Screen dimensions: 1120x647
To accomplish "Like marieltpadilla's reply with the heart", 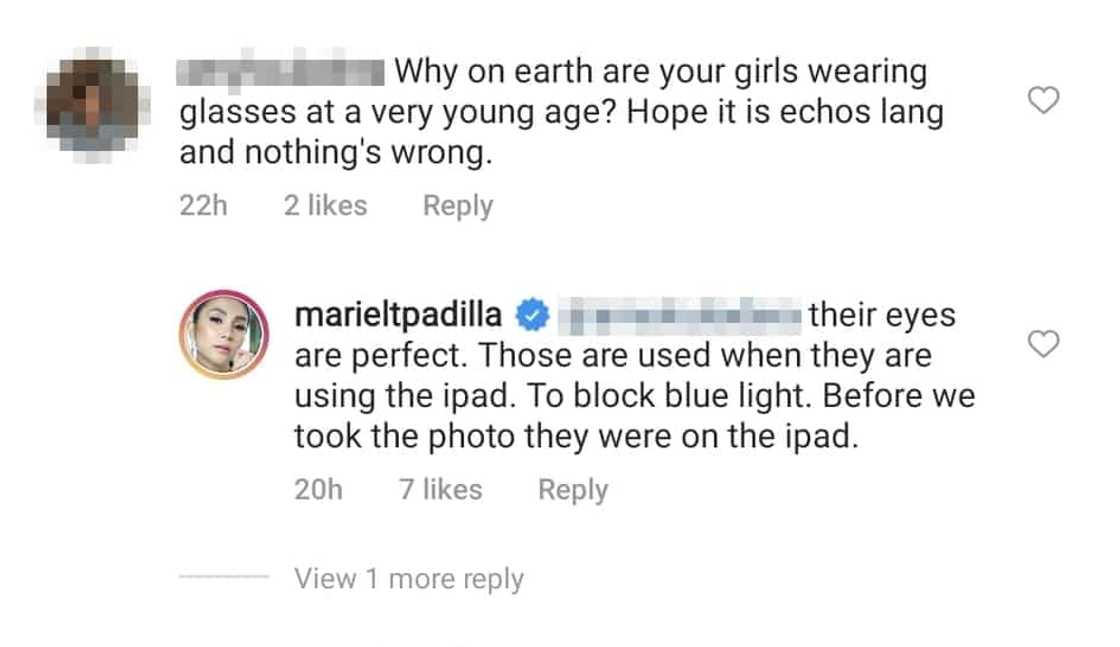I will click(x=1044, y=345).
